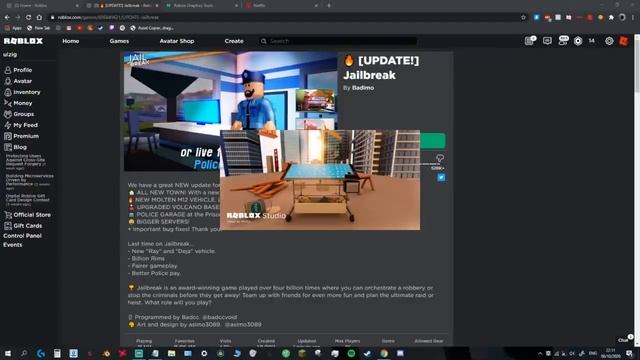Viewport: 640px width, 360px height.
Task: Click the thumbs-down dislike icon
Action: (x=440, y=158)
